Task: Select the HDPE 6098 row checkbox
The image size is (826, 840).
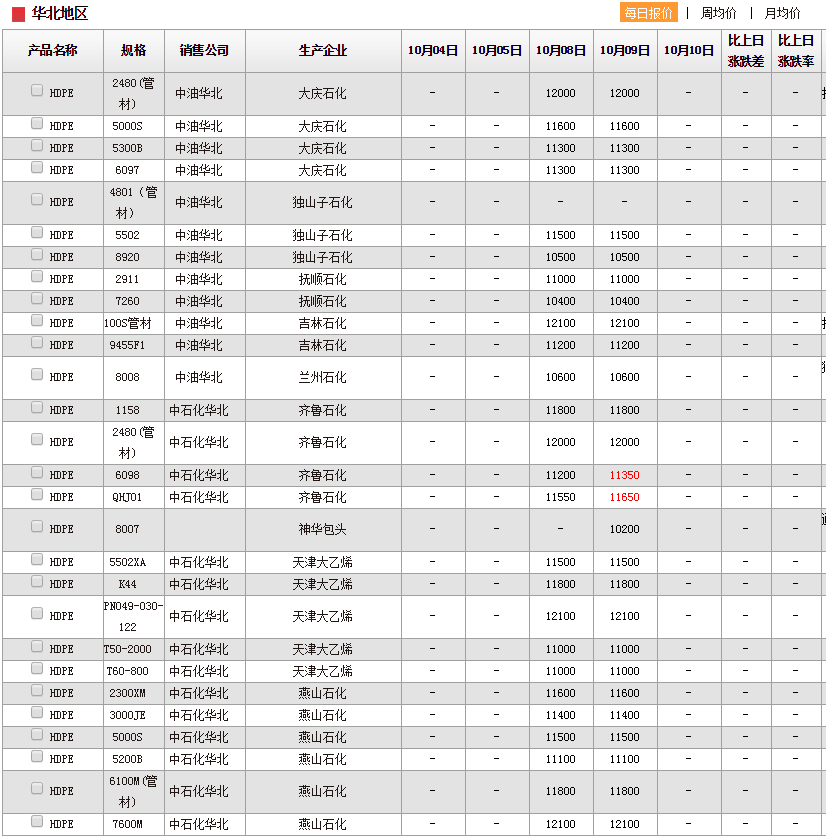Action: tap(37, 472)
